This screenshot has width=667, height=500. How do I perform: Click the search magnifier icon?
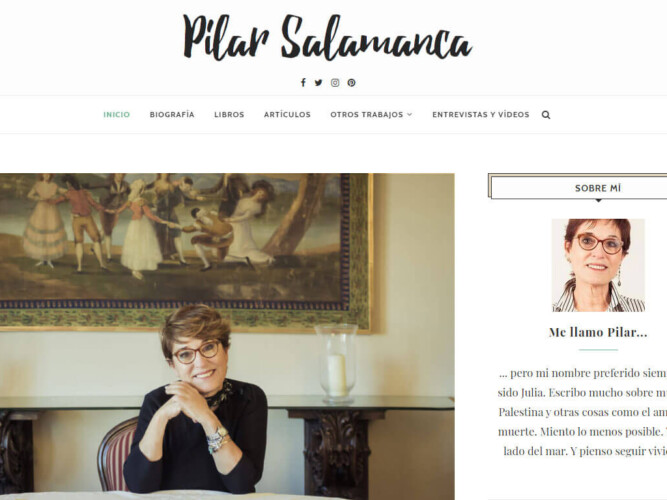(x=546, y=114)
